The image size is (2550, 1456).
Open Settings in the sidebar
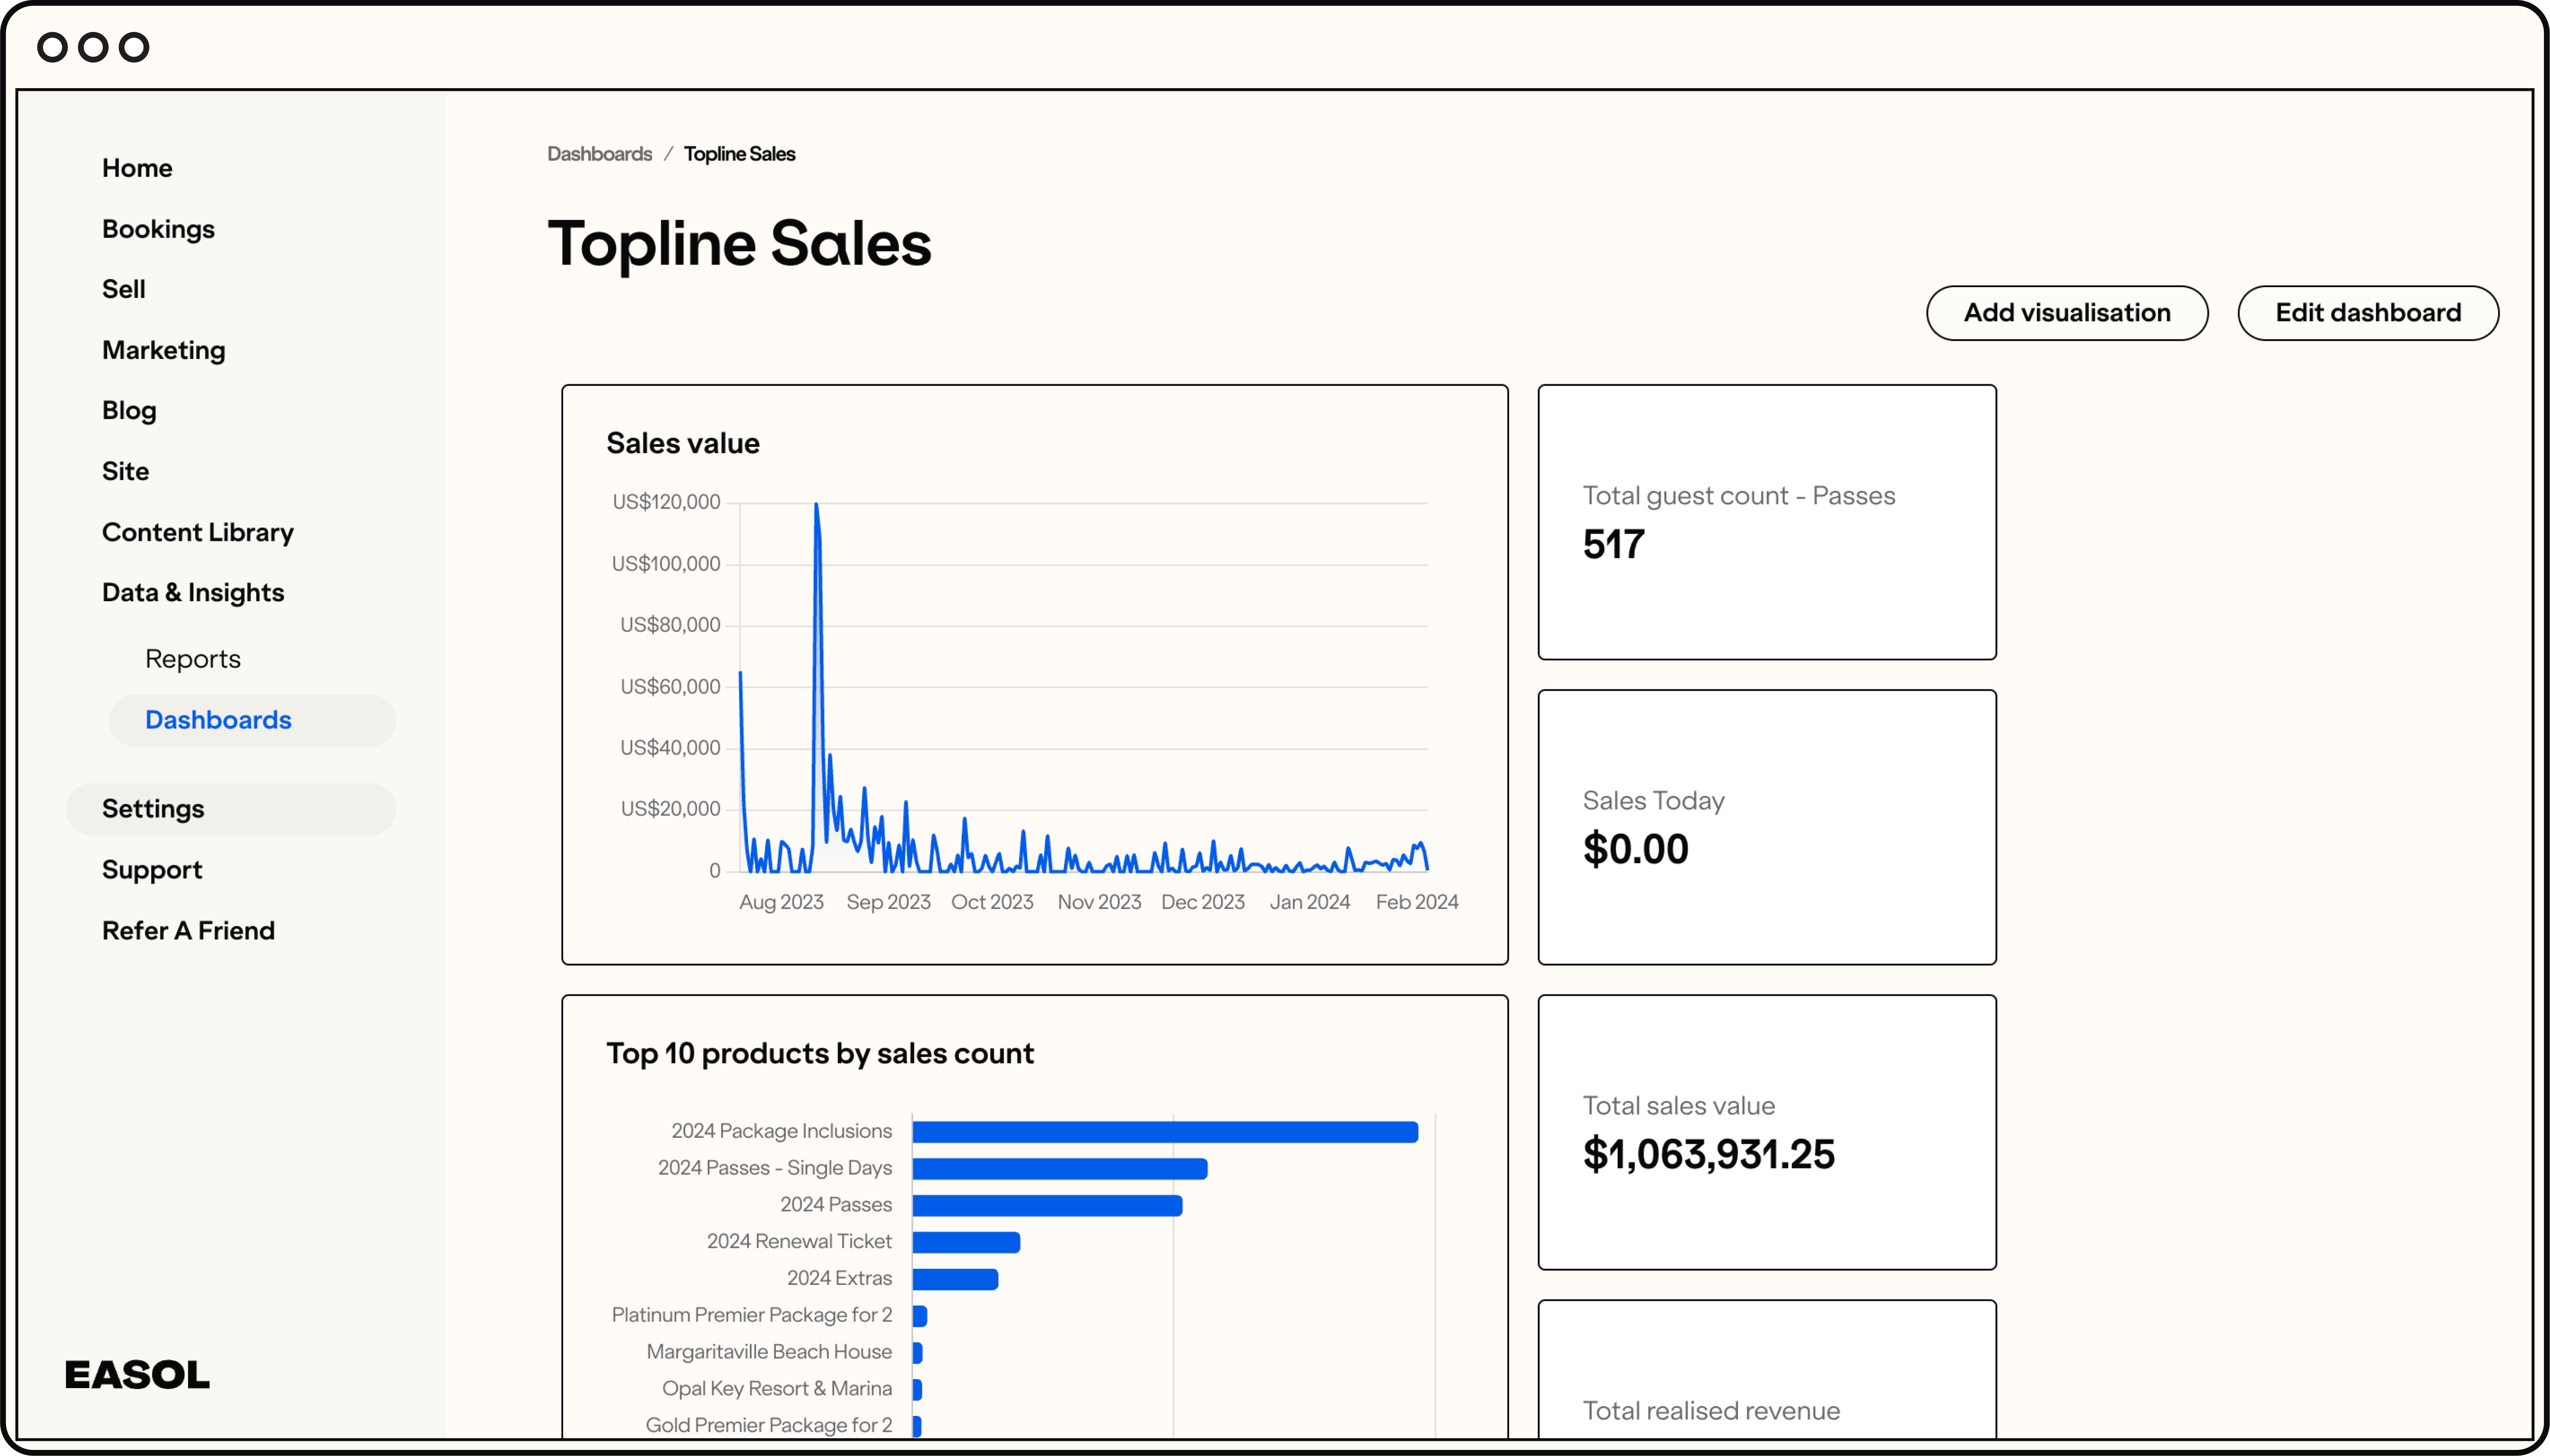[x=153, y=809]
